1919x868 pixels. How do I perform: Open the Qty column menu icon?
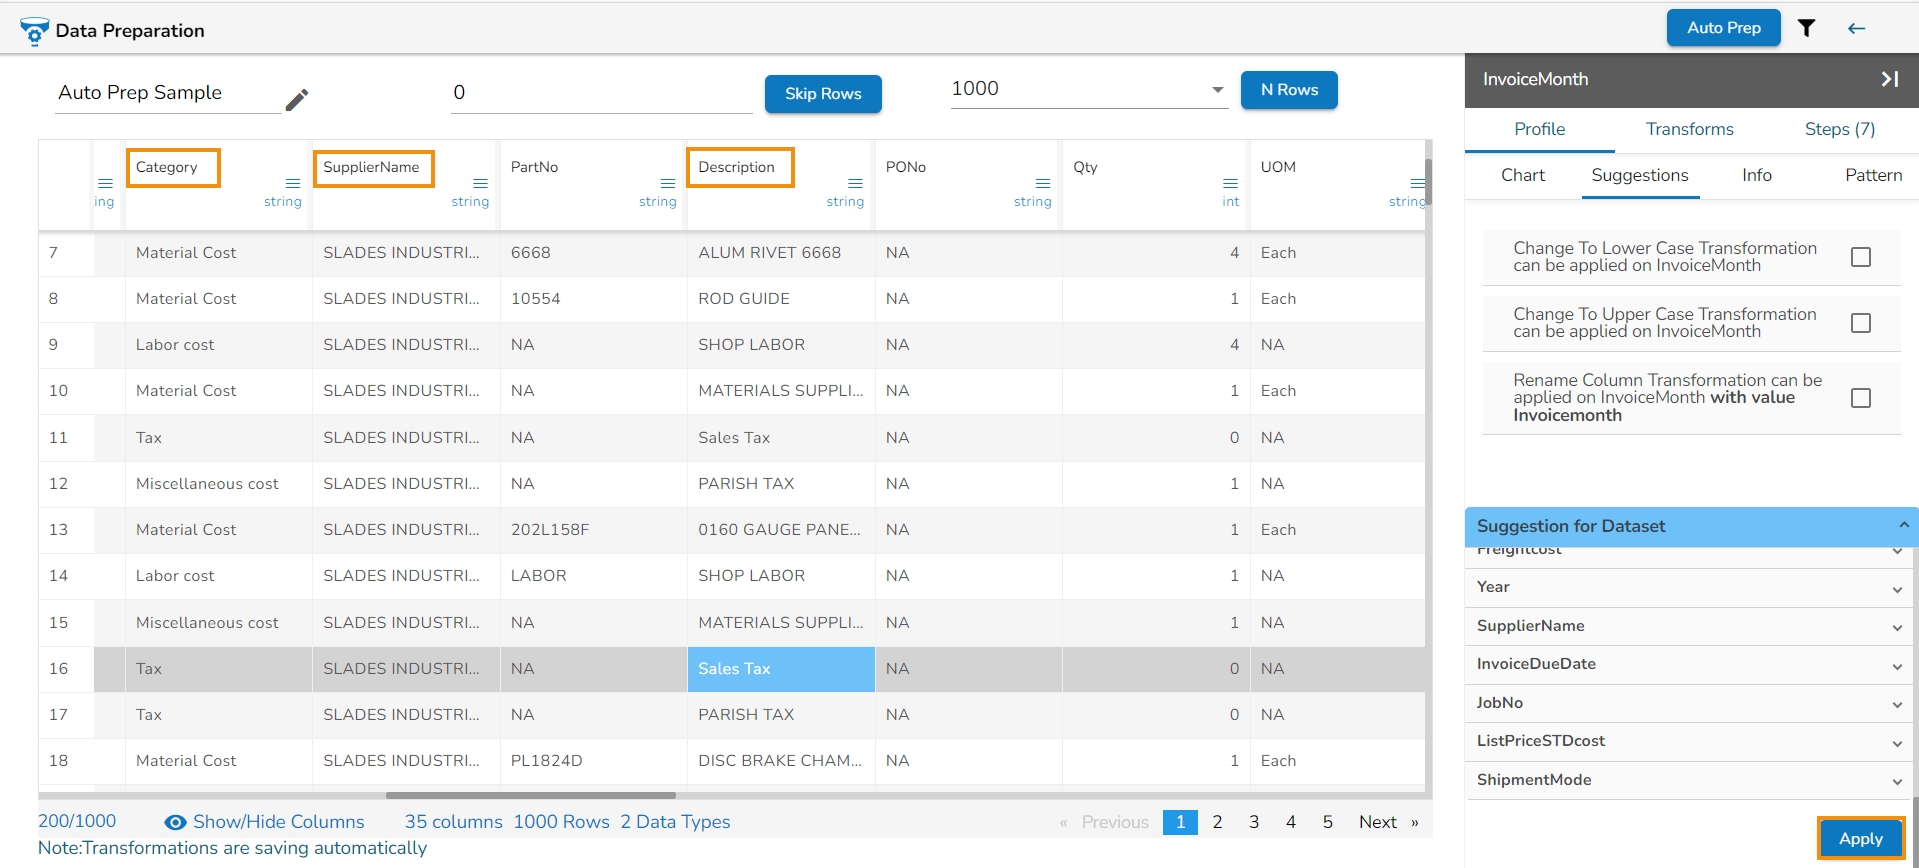click(1230, 183)
